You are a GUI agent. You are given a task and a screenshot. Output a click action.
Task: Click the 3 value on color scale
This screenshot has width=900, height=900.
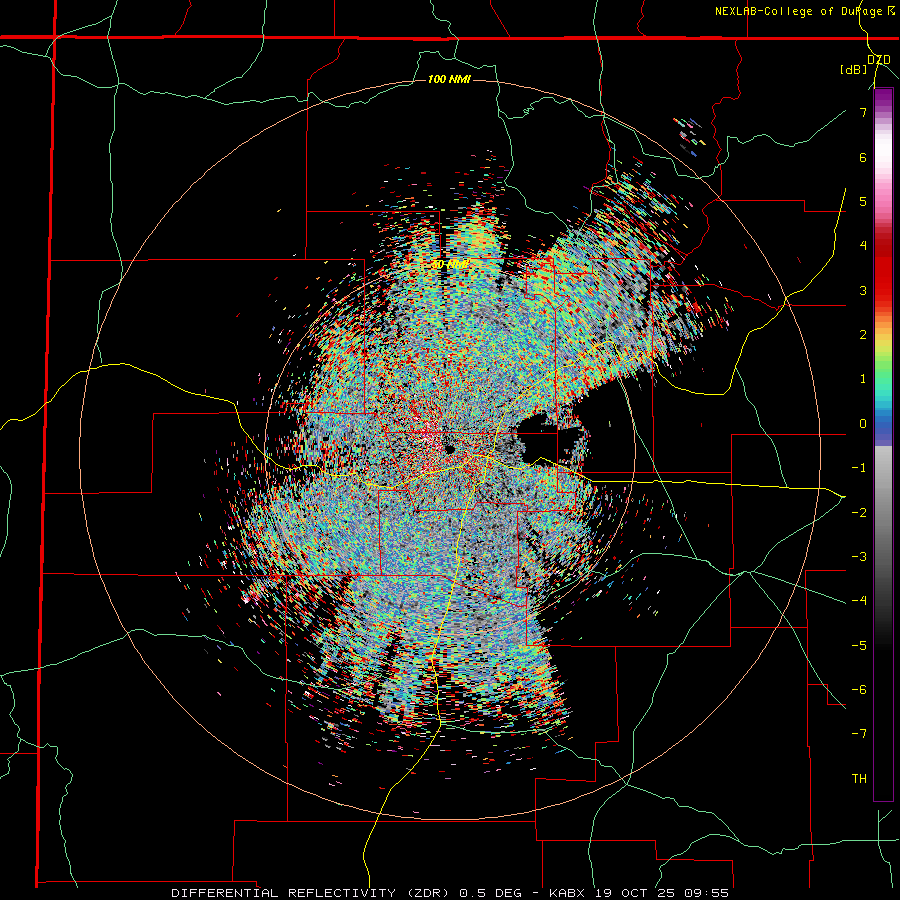(x=863, y=290)
